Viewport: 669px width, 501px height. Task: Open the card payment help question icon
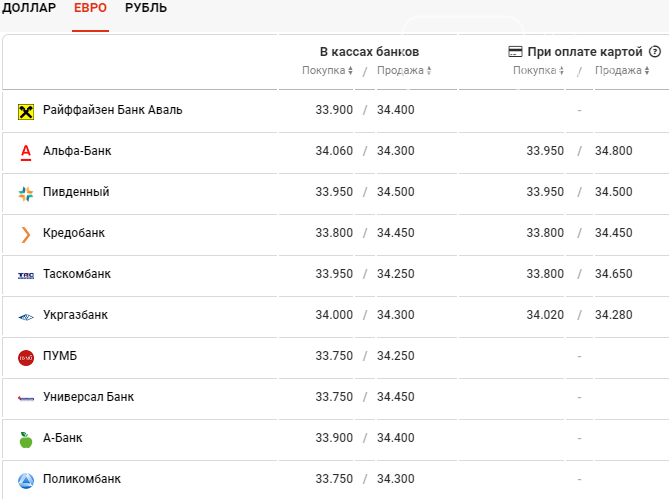(654, 52)
